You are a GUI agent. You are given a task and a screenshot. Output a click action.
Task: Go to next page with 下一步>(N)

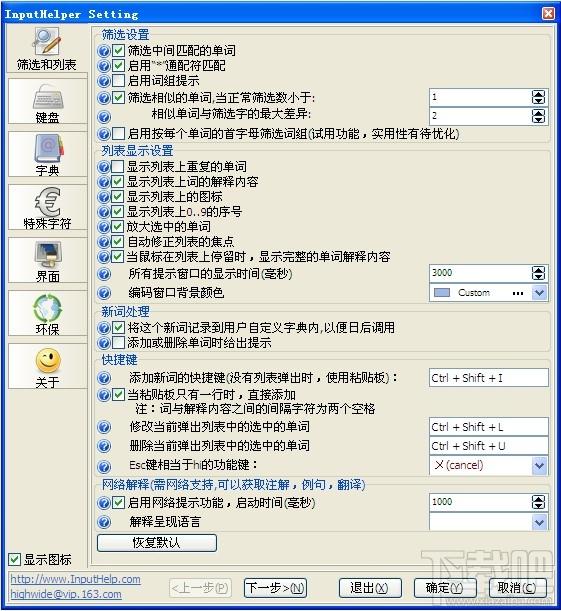click(275, 588)
